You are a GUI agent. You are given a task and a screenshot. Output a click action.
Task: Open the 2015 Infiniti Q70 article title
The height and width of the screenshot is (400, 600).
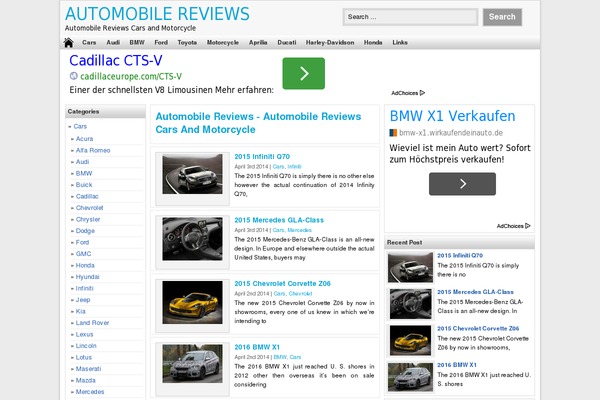click(262, 156)
